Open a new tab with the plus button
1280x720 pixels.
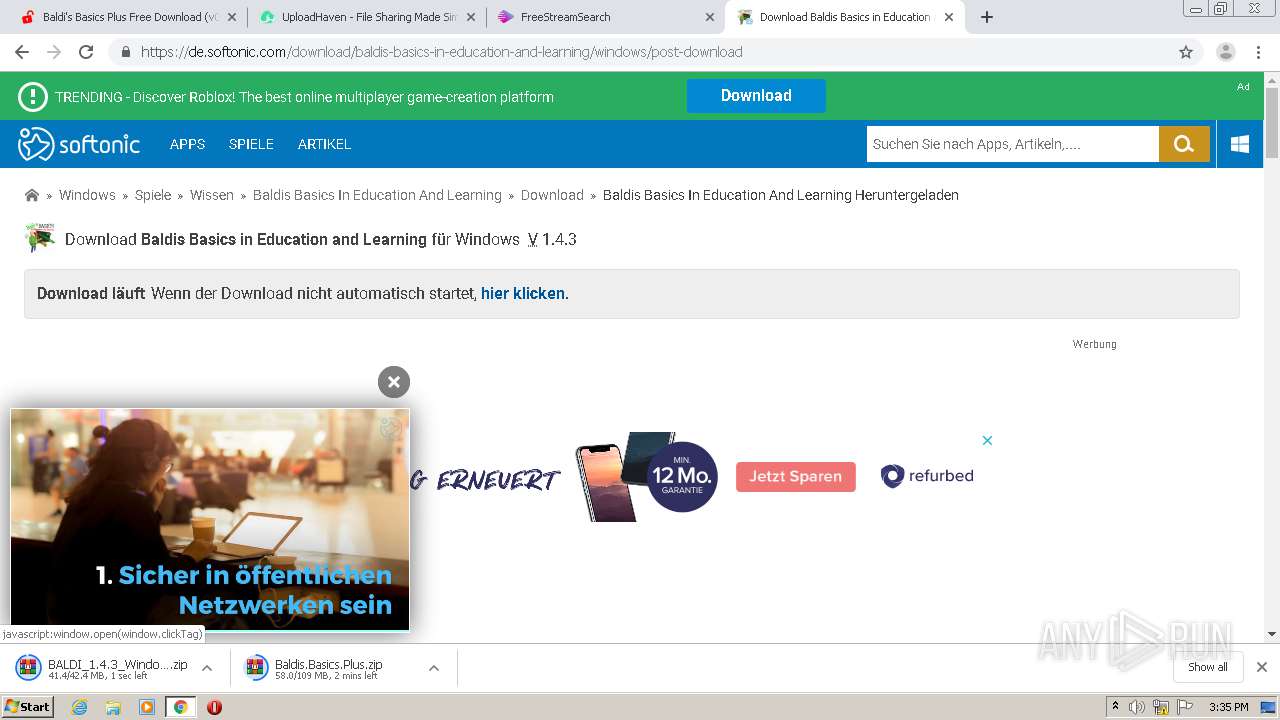[987, 17]
